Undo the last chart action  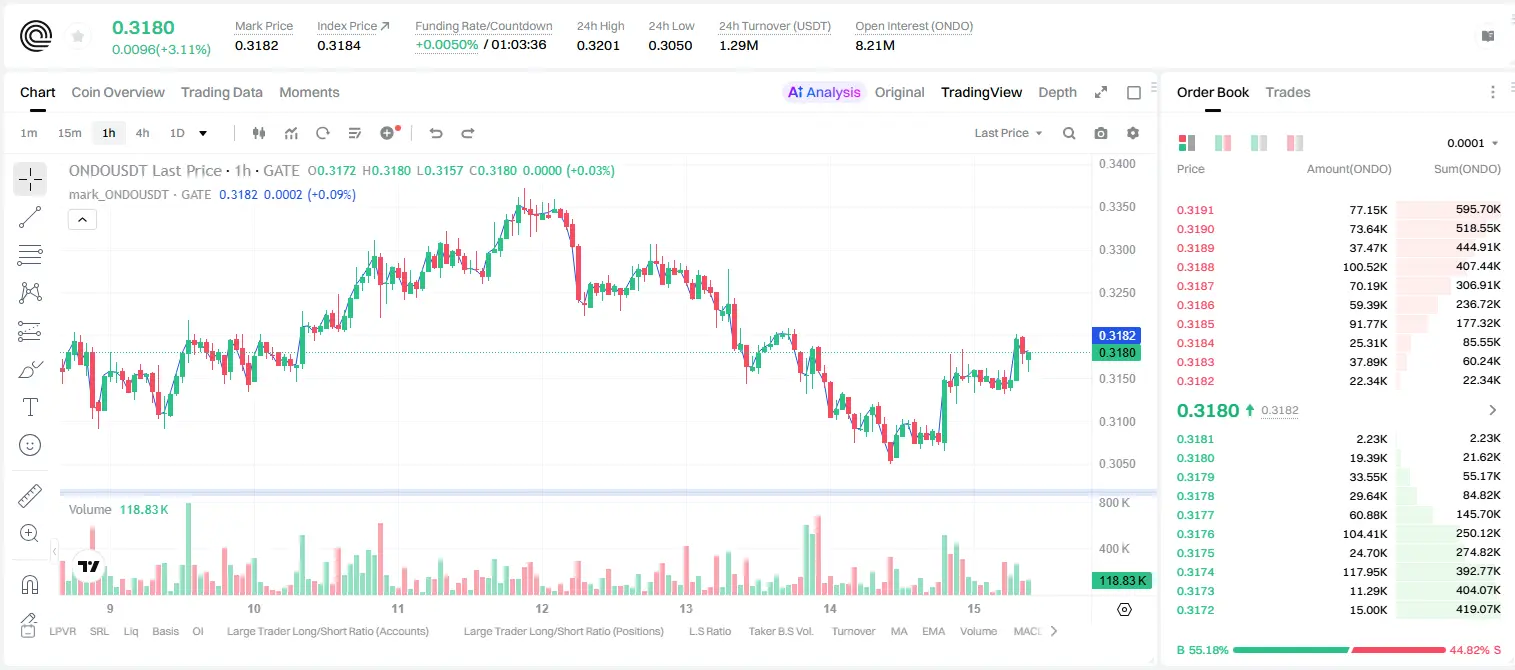[x=436, y=133]
